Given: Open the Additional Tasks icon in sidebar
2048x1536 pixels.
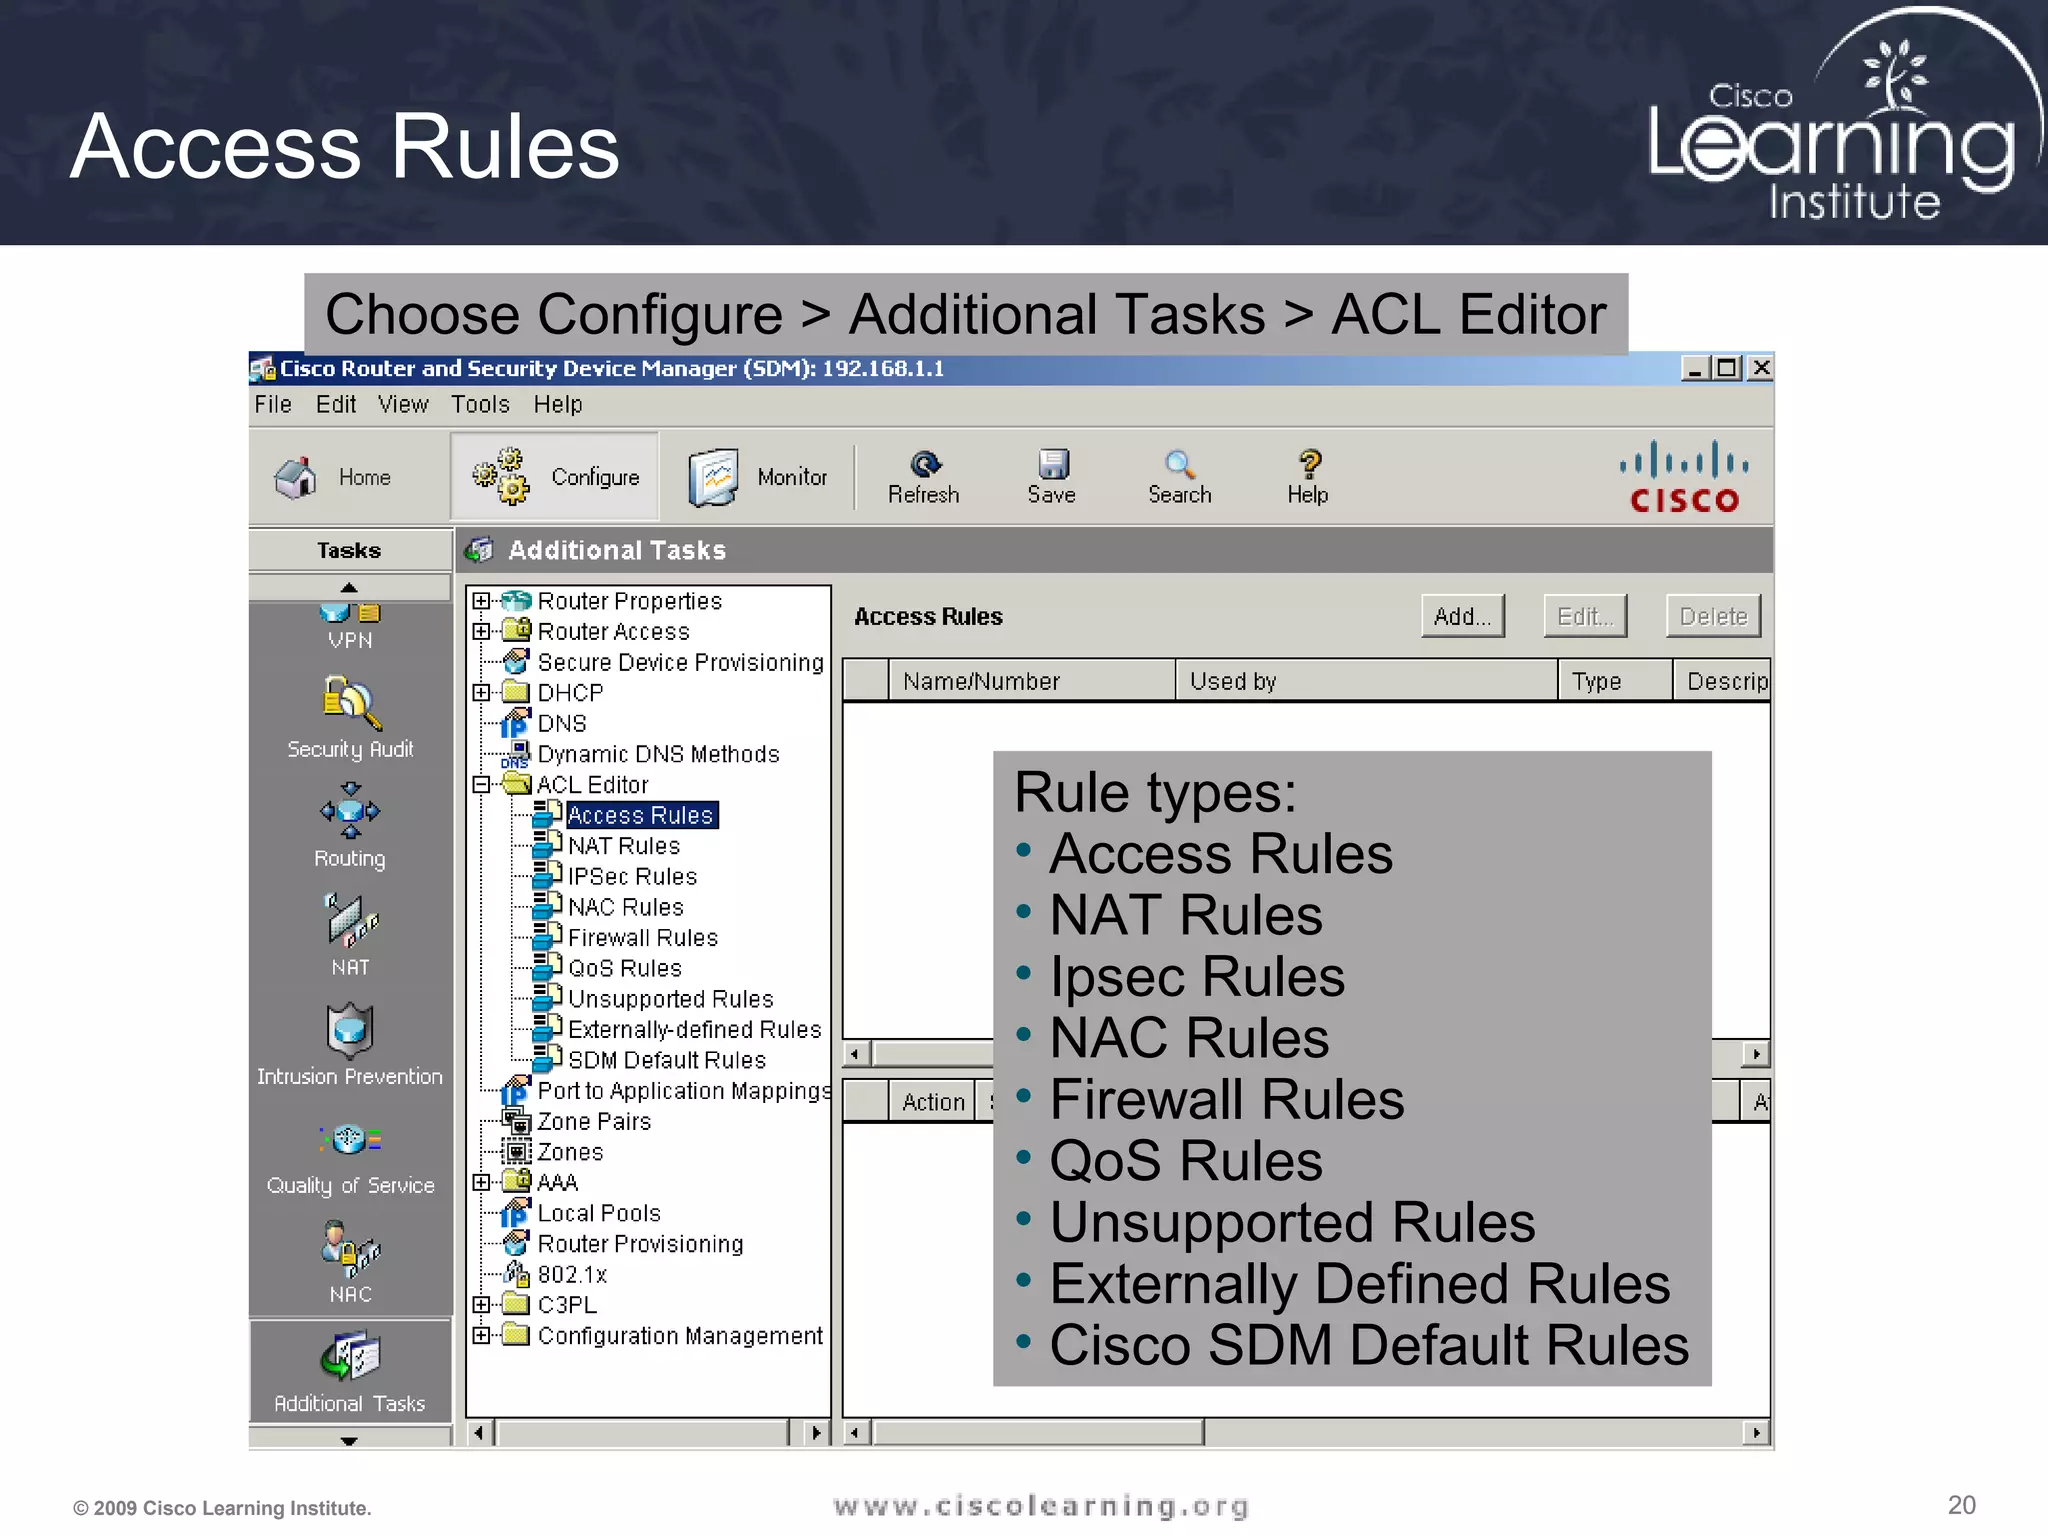Looking at the screenshot, I should coord(350,1356).
